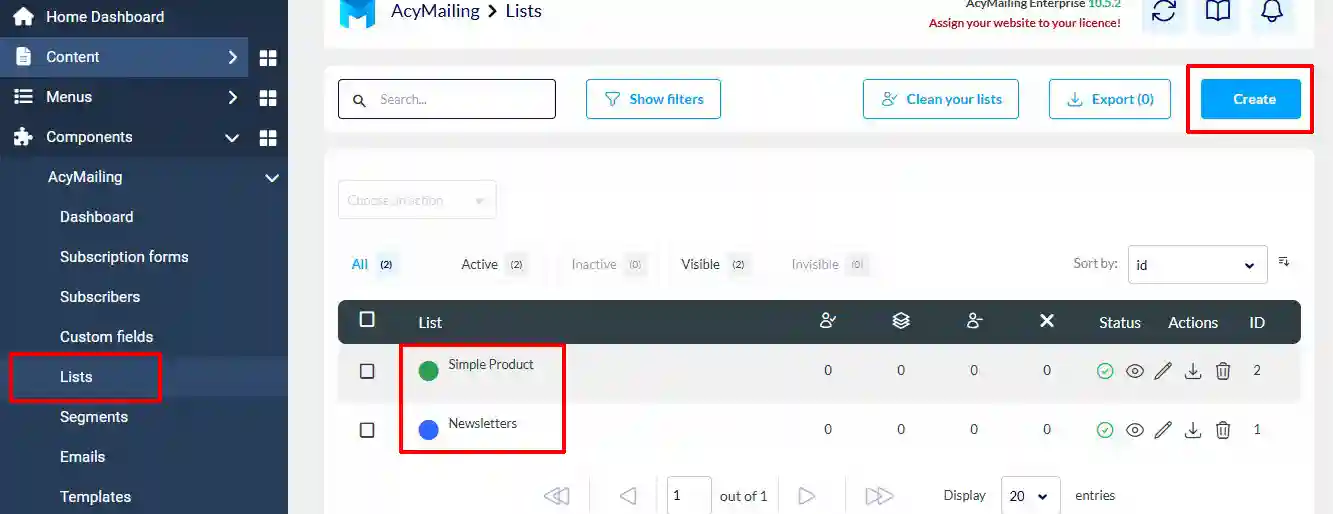Image resolution: width=1333 pixels, height=514 pixels.
Task: Check the Simple Product row checkbox
Action: [x=367, y=371]
